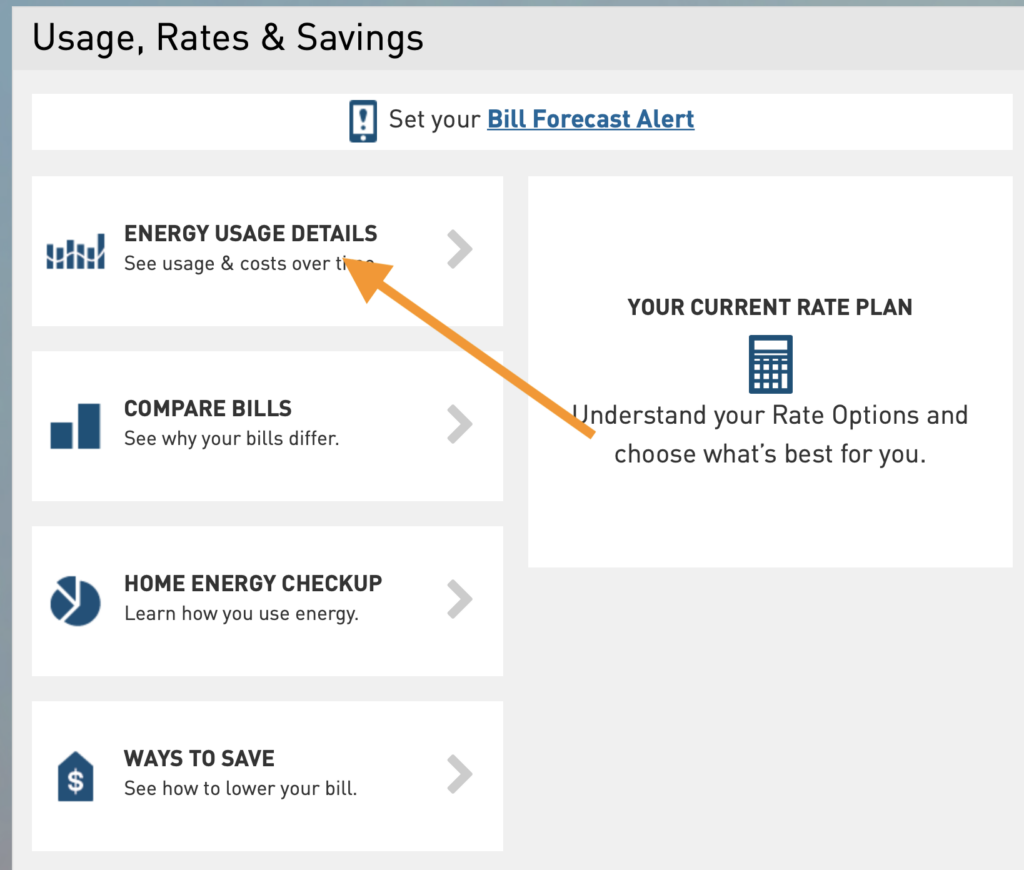Click the Compare Bills two-bar icon

tap(75, 426)
